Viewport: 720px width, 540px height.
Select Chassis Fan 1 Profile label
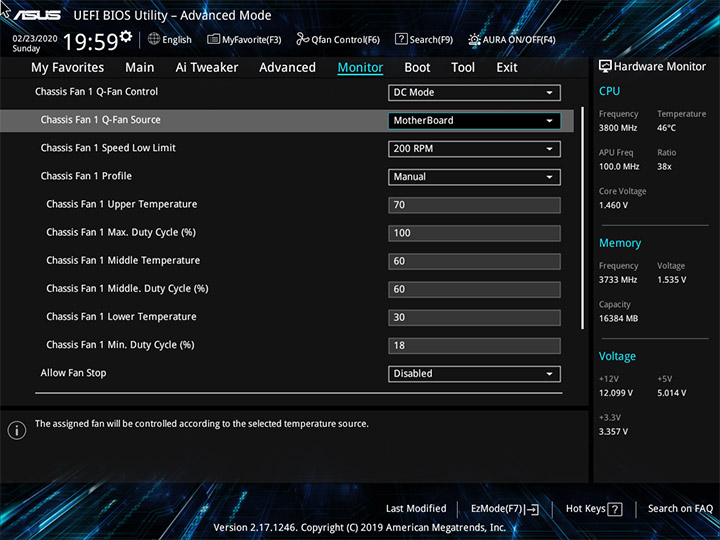86,176
